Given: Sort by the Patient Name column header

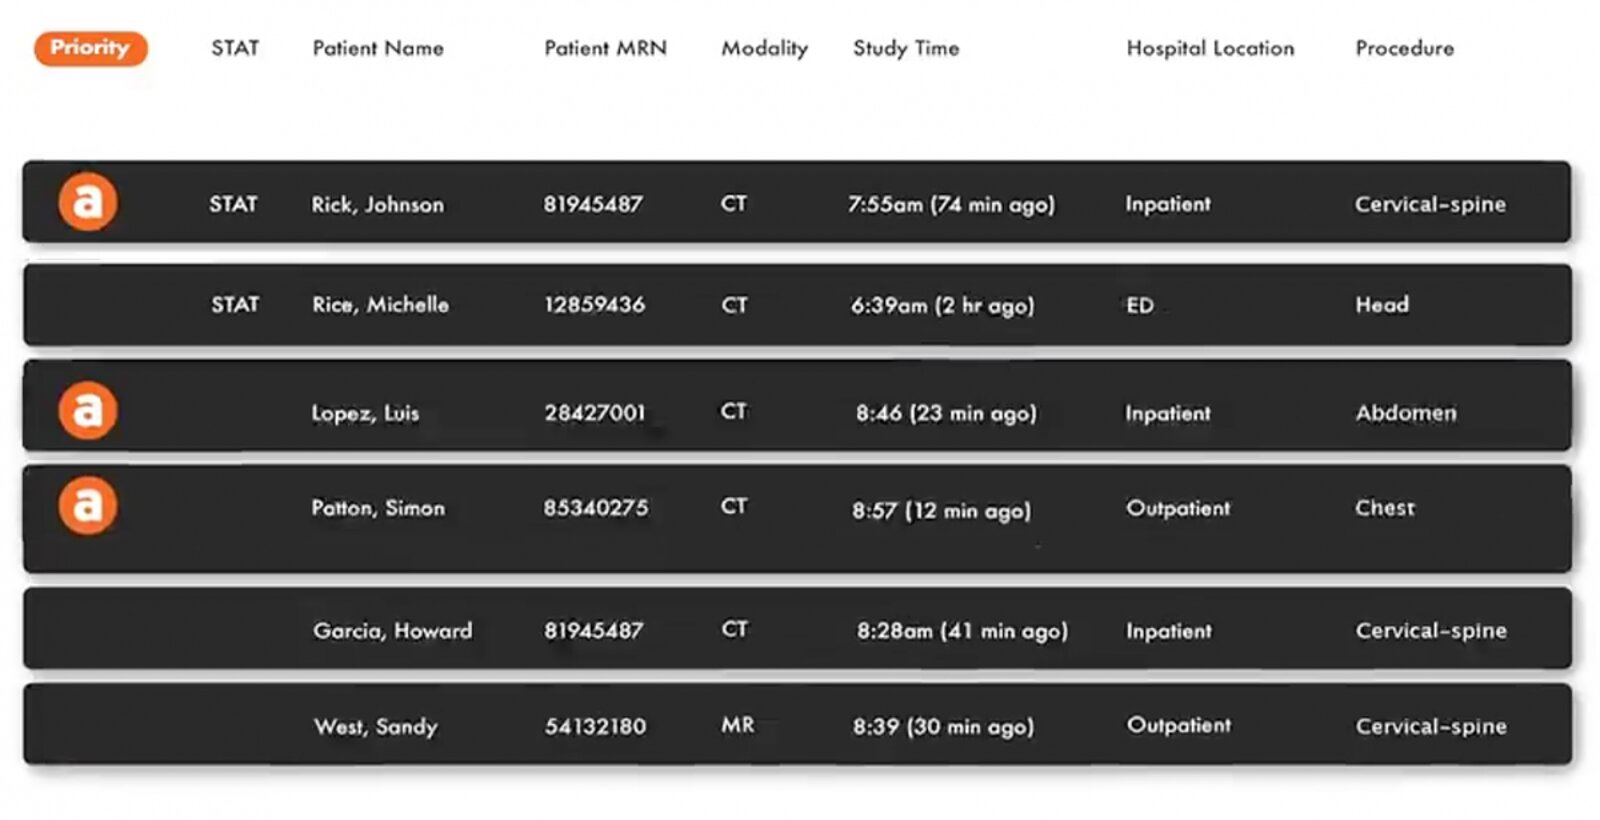Looking at the screenshot, I should point(378,48).
